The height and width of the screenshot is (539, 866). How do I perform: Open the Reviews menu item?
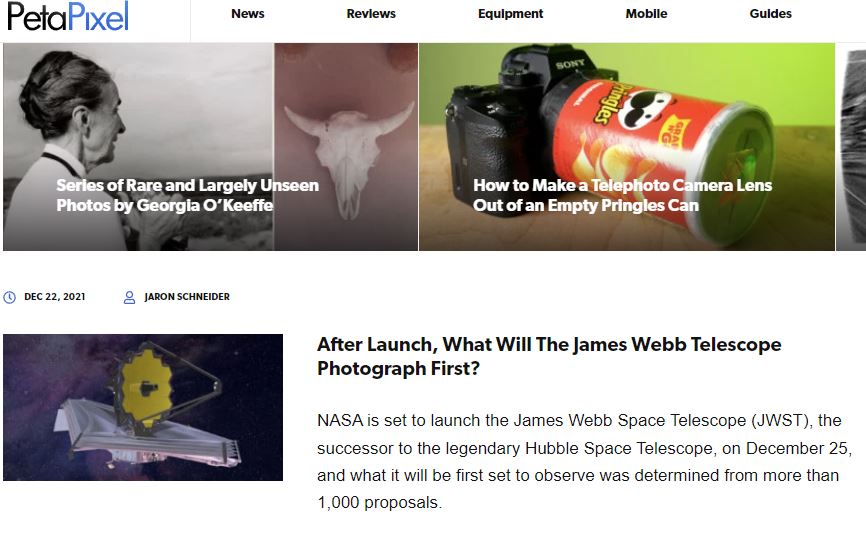pyautogui.click(x=371, y=14)
